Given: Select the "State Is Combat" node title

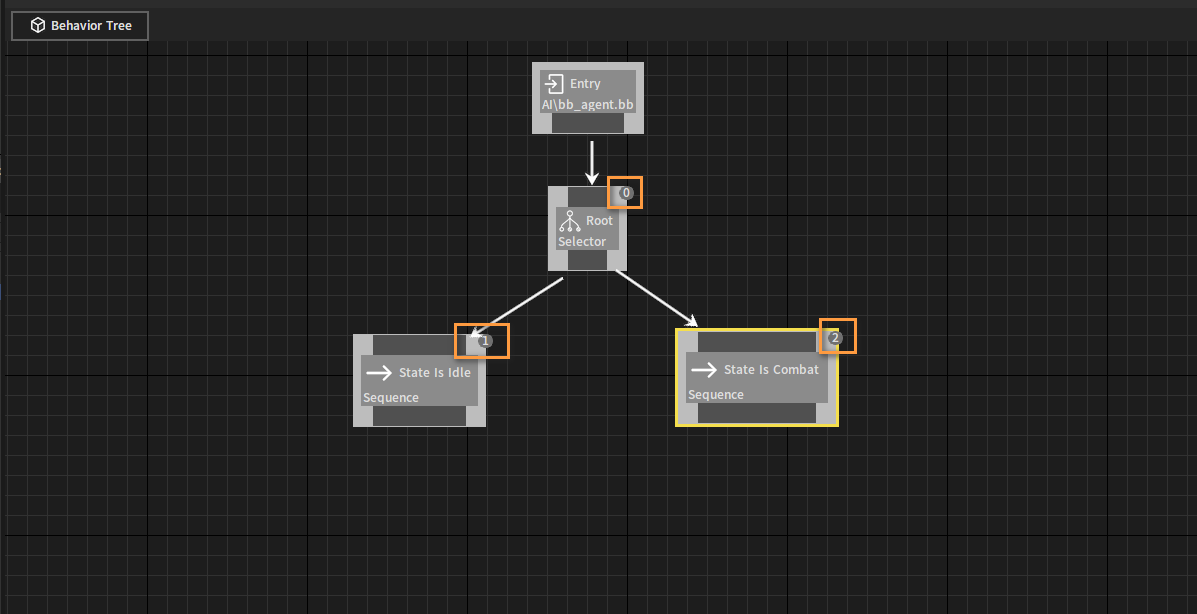Looking at the screenshot, I should click(771, 370).
